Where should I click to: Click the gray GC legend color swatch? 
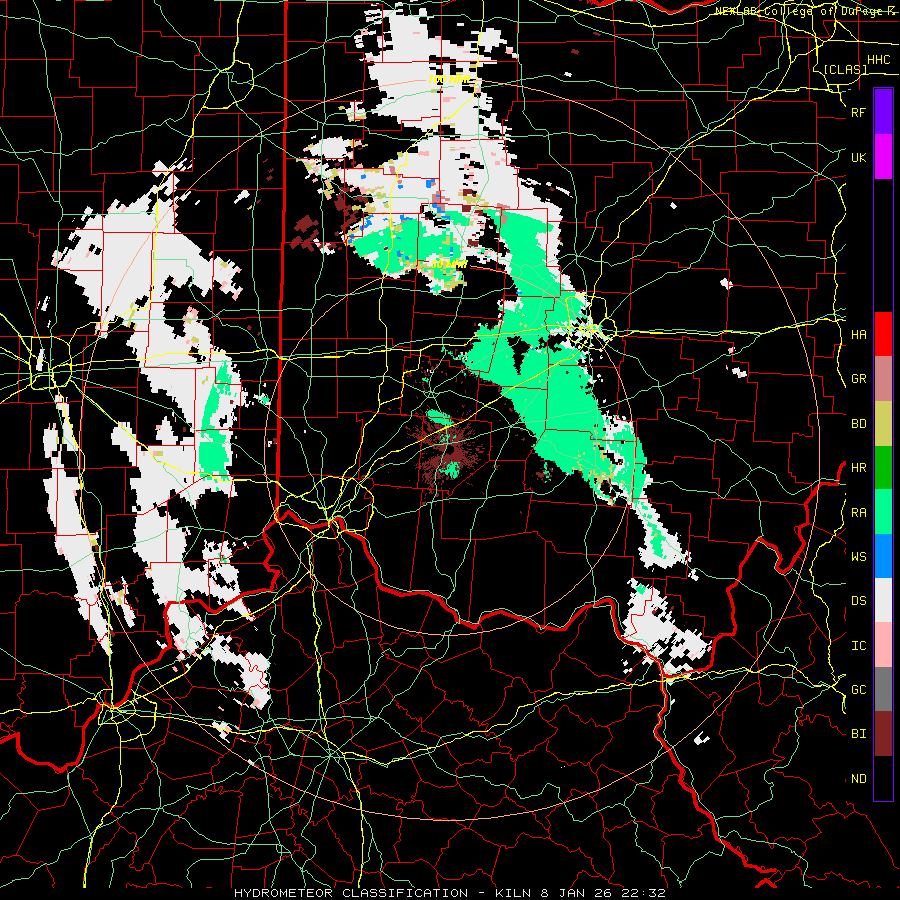pyautogui.click(x=883, y=689)
